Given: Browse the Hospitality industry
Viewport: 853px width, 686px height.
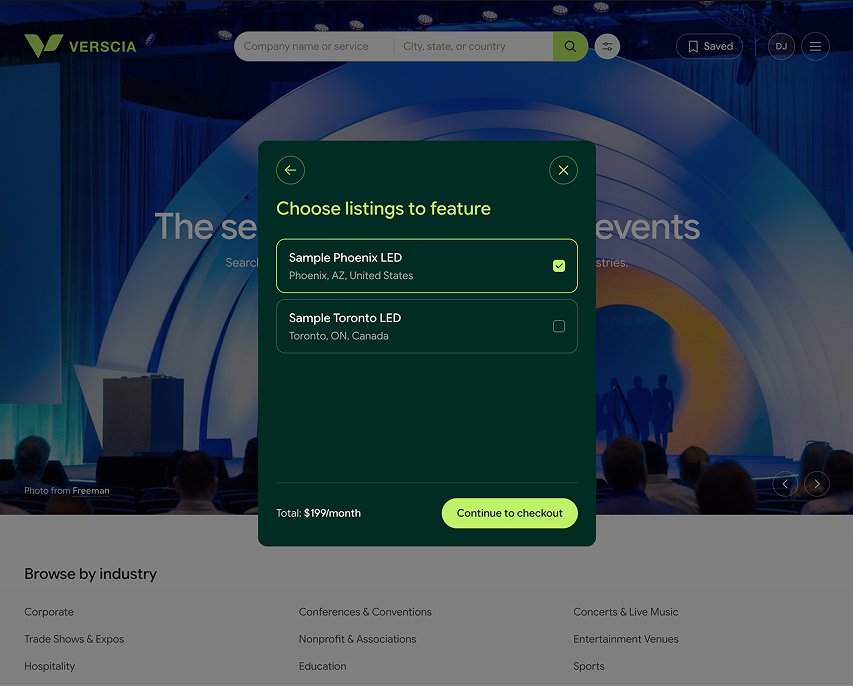Looking at the screenshot, I should tap(50, 666).
